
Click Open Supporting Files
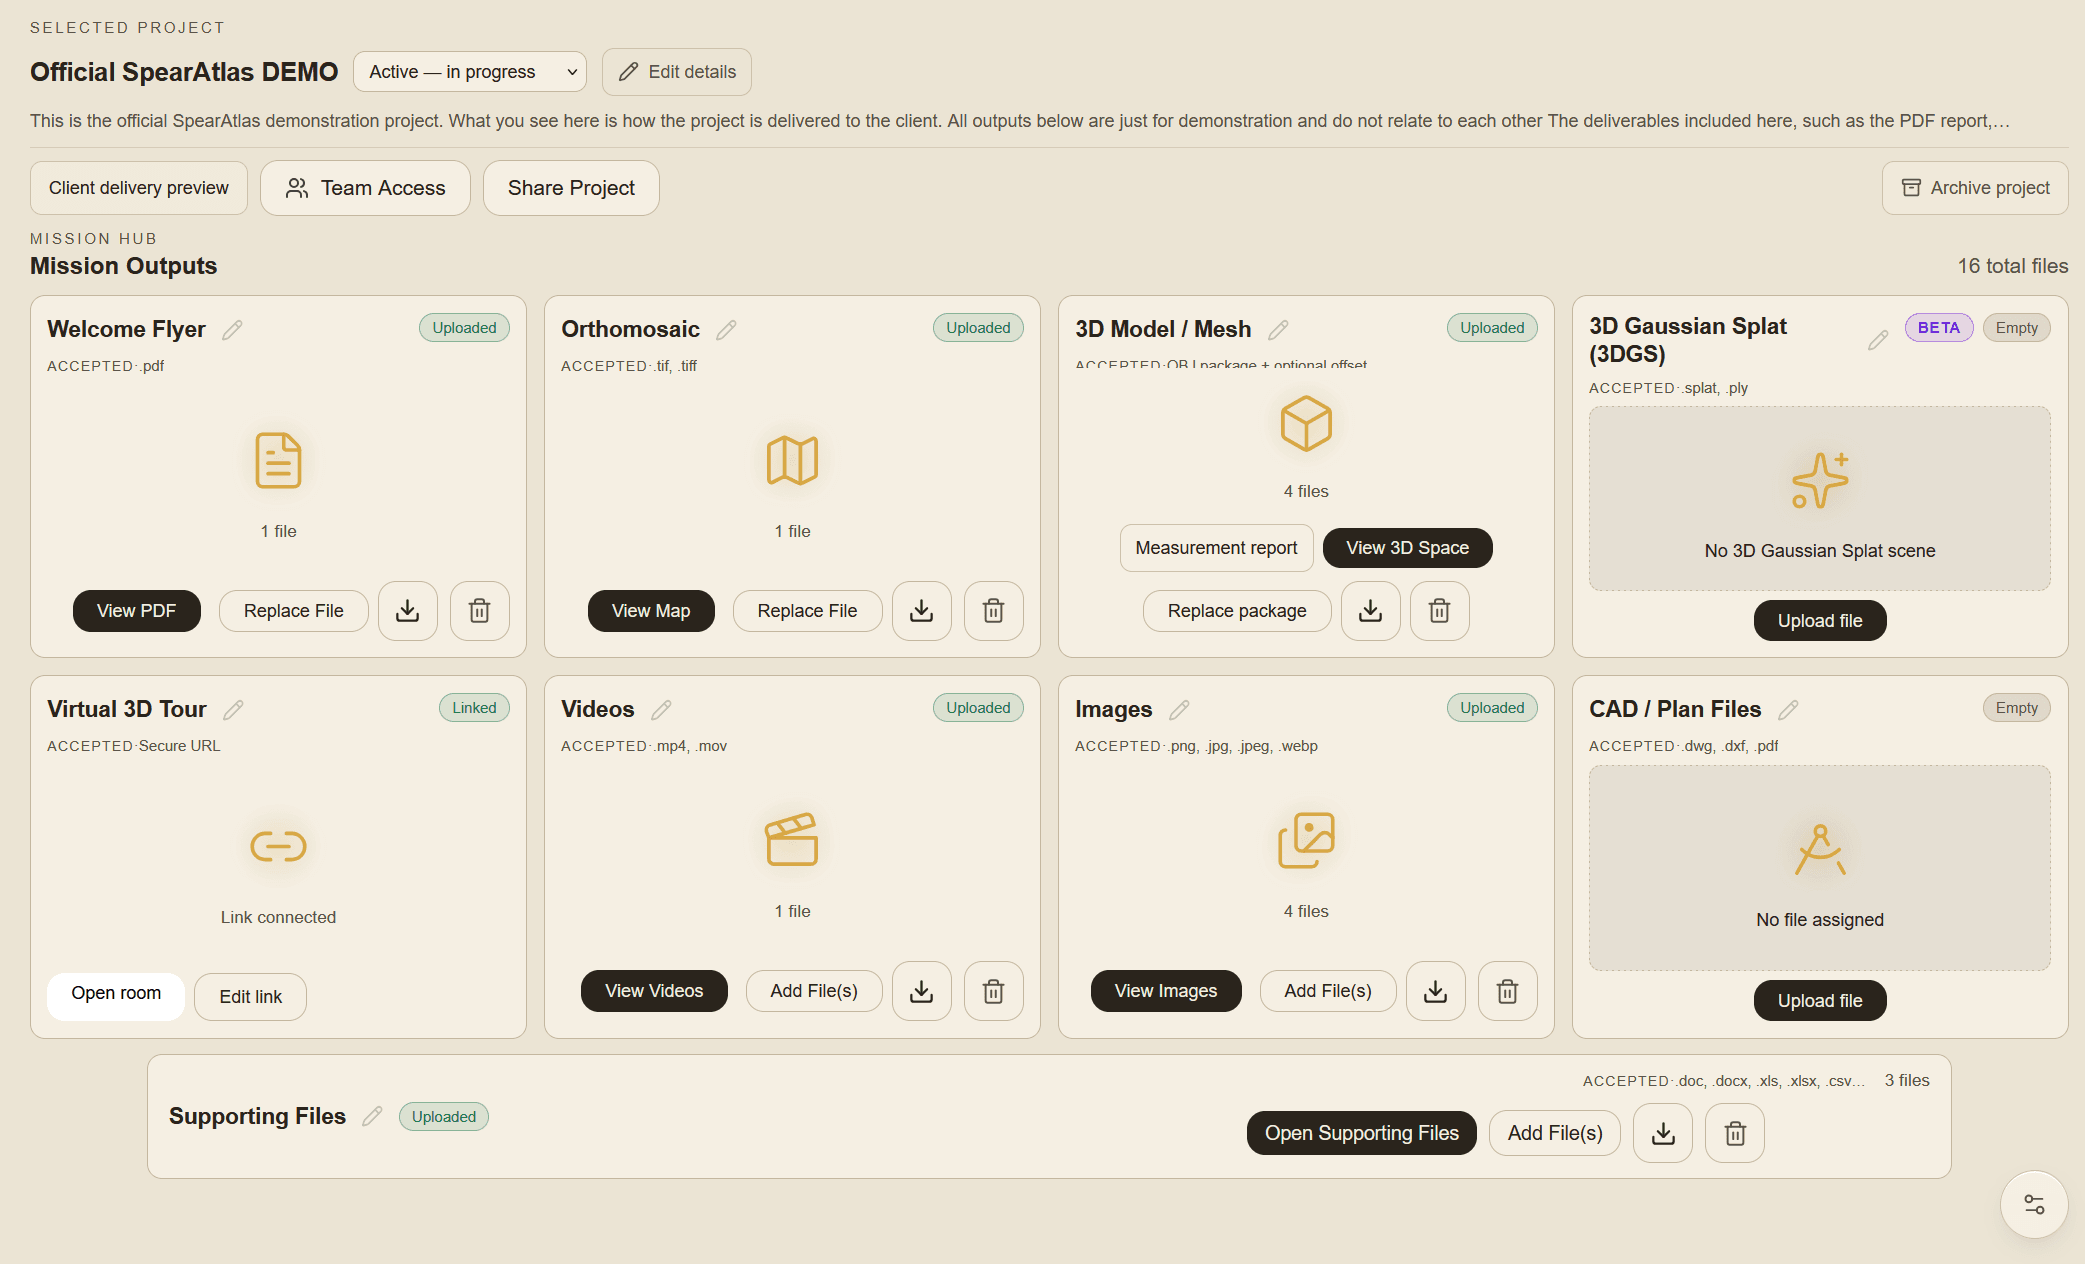[1362, 1133]
